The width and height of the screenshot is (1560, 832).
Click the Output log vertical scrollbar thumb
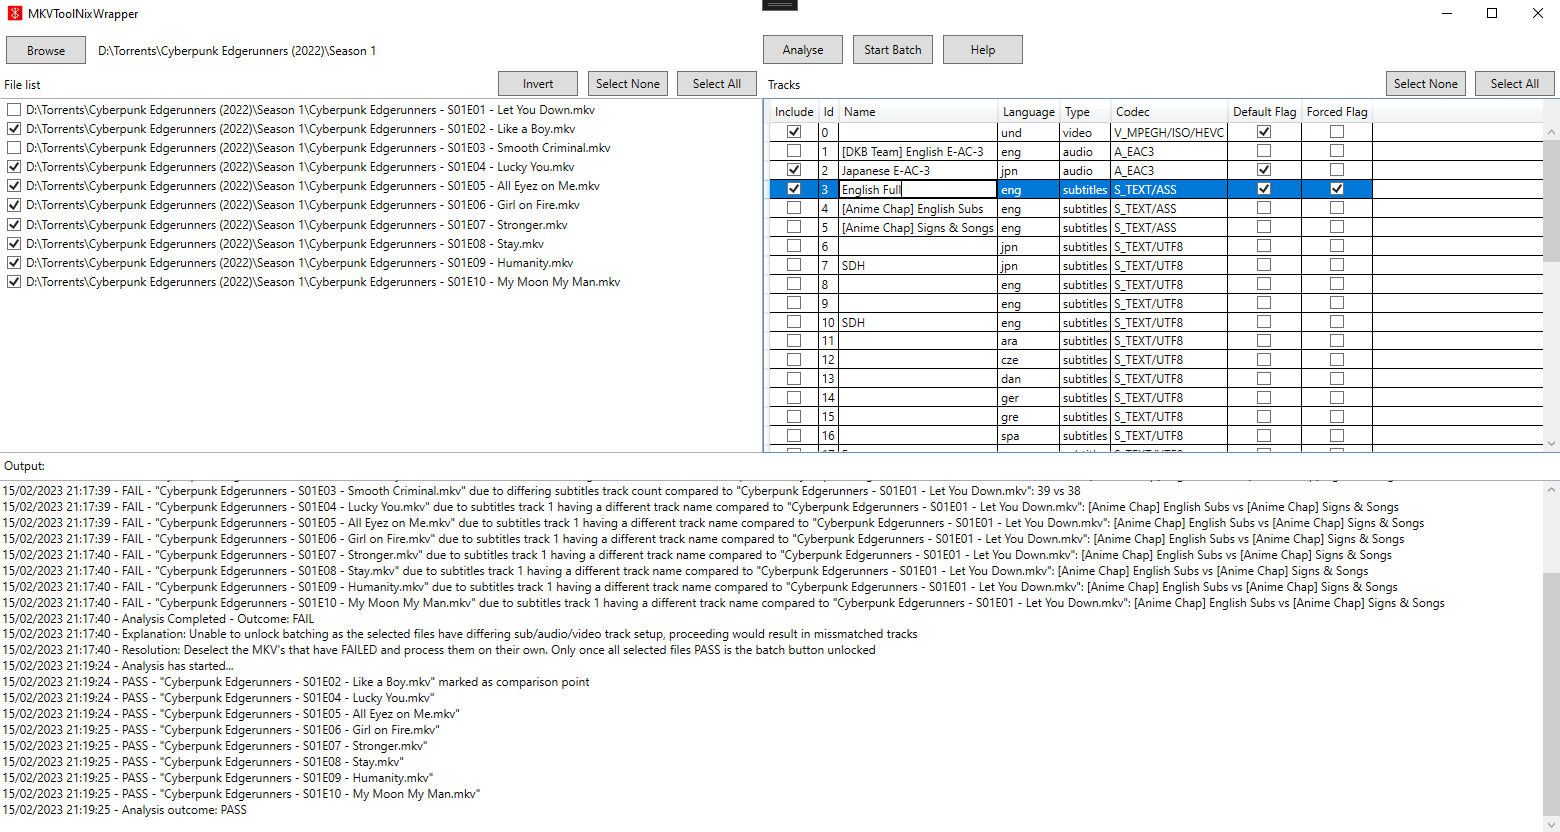tap(1551, 695)
